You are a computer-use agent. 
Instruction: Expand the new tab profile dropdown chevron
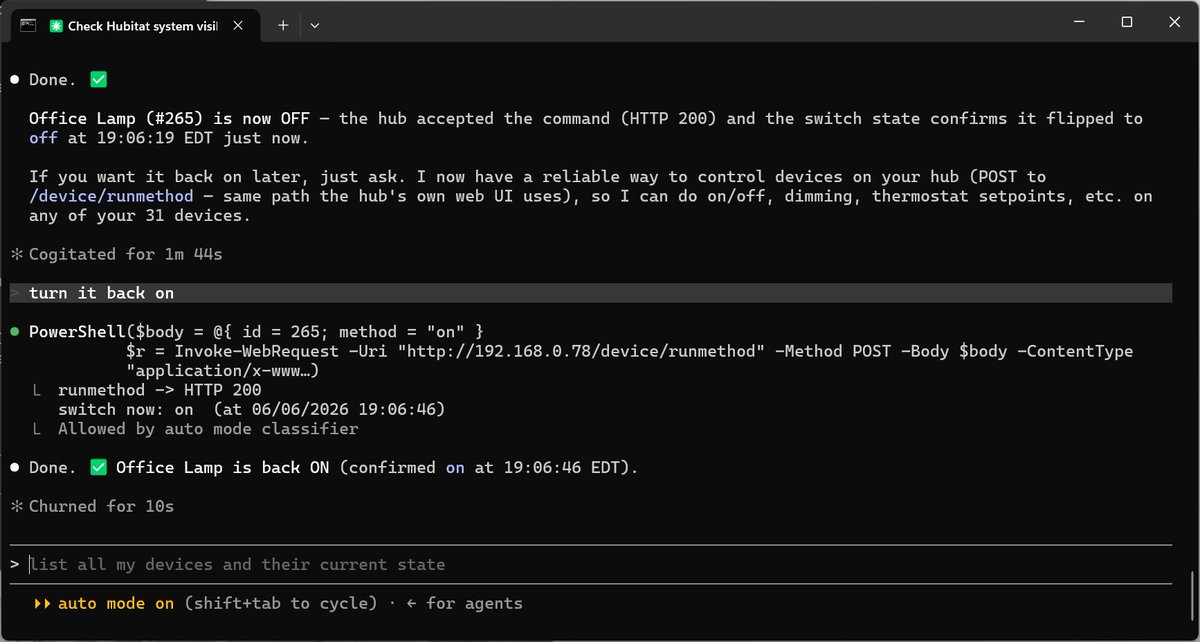click(x=315, y=25)
